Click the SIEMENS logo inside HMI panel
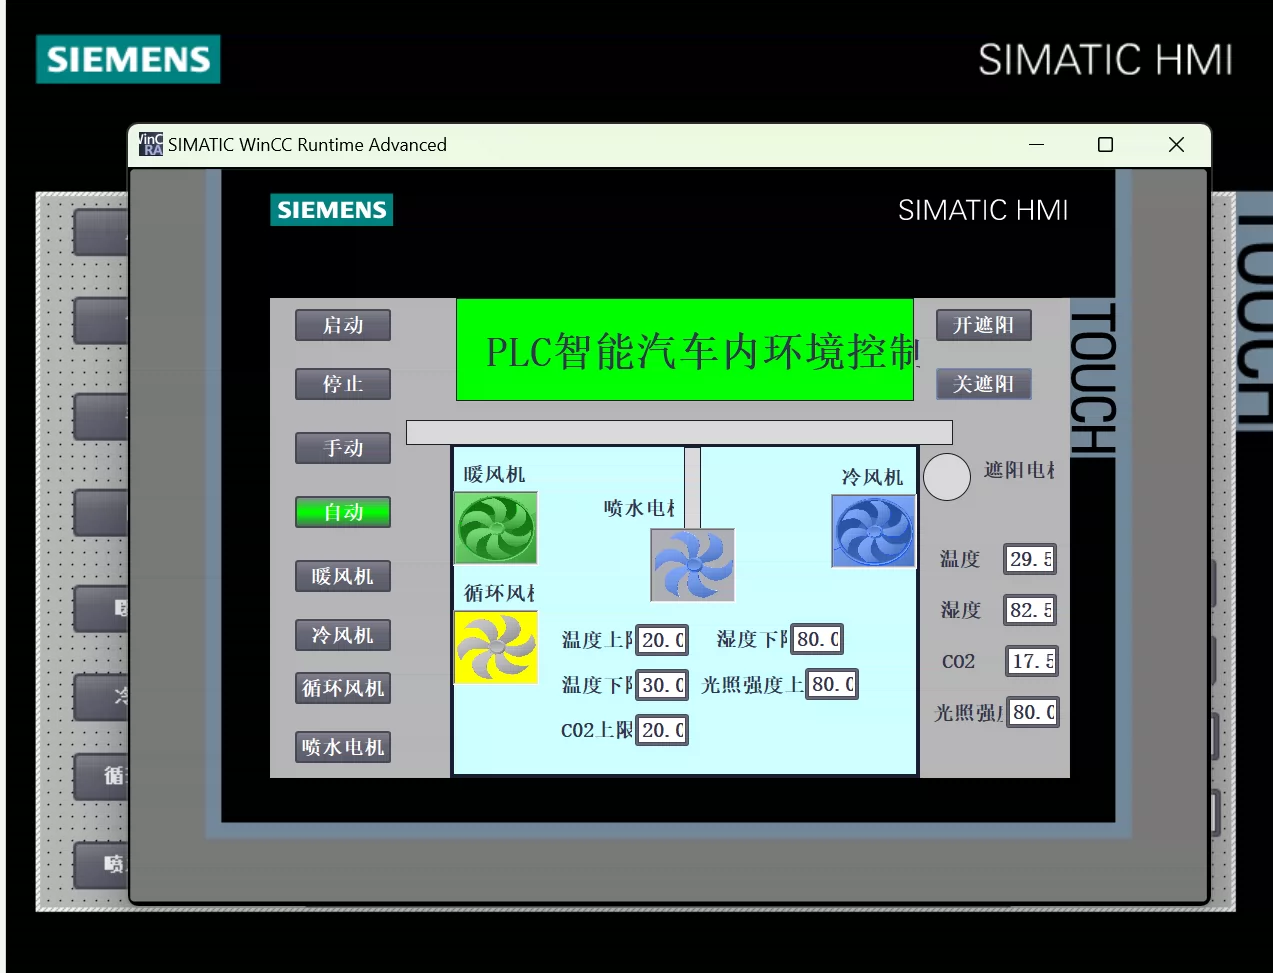This screenshot has width=1273, height=973. [x=331, y=210]
